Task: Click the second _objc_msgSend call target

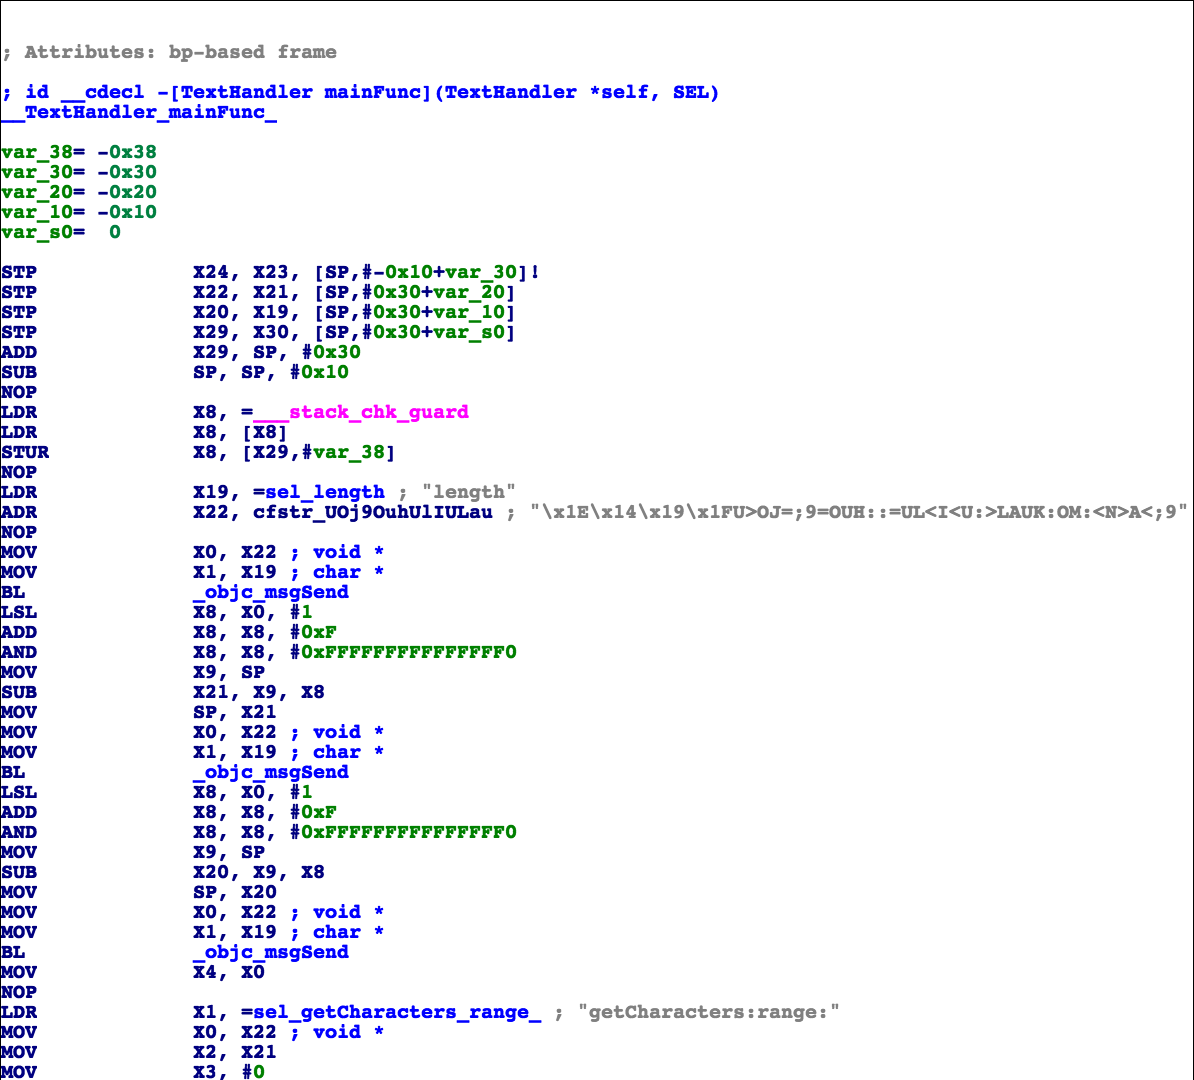Action: [270, 772]
